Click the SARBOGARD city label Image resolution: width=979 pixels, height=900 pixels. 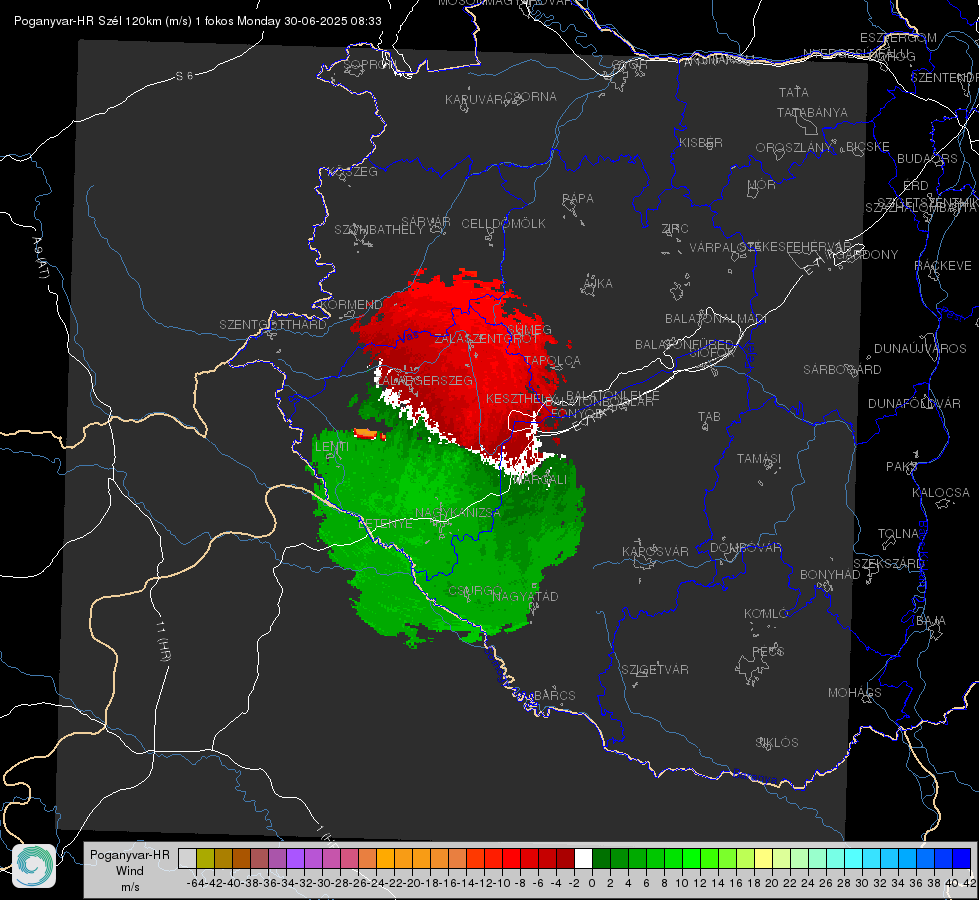[x=842, y=370]
